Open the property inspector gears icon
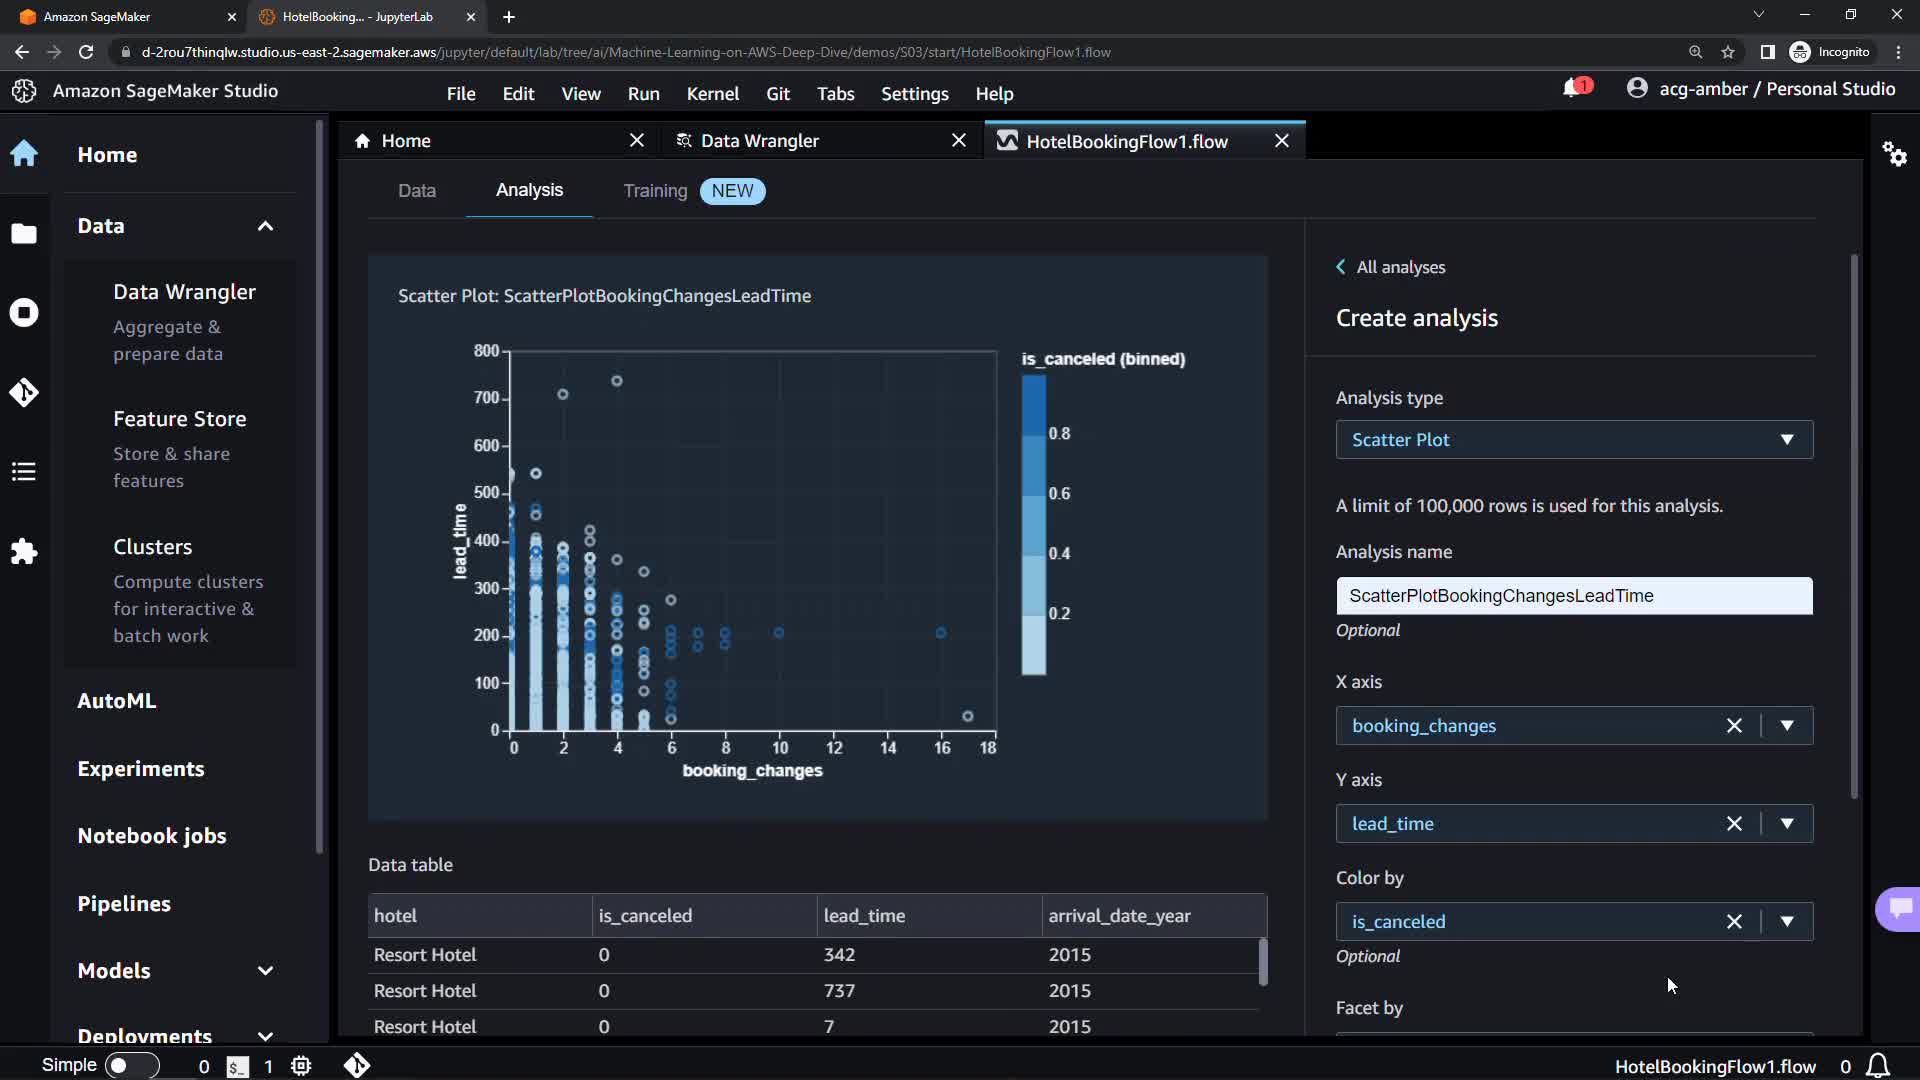Screen dimensions: 1920x1080 [1894, 154]
